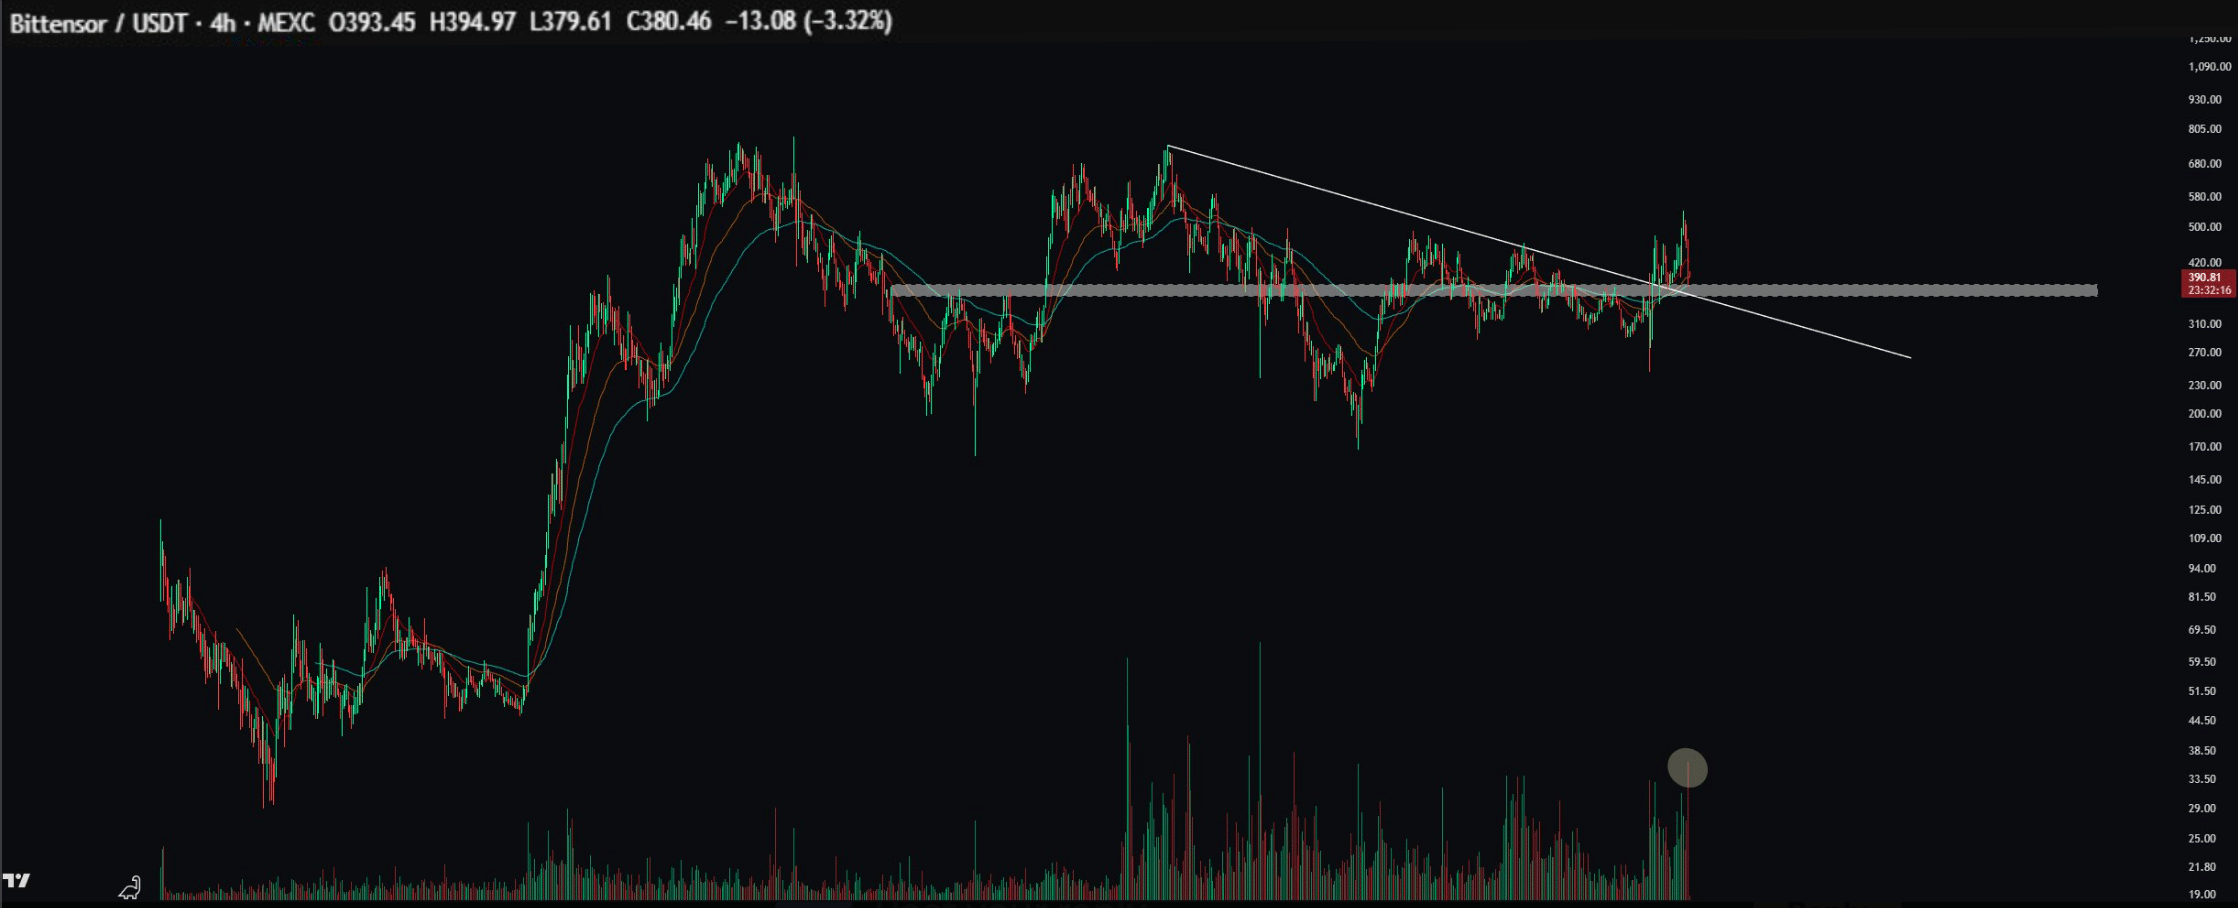Click the 19.00 label on price axis

[x=2202, y=895]
